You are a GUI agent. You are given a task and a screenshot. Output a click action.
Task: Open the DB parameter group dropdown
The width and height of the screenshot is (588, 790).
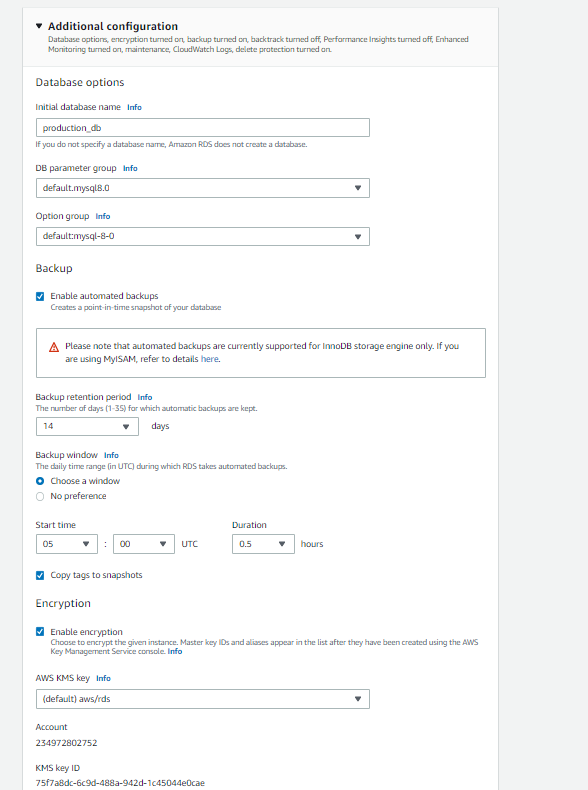tap(203, 188)
